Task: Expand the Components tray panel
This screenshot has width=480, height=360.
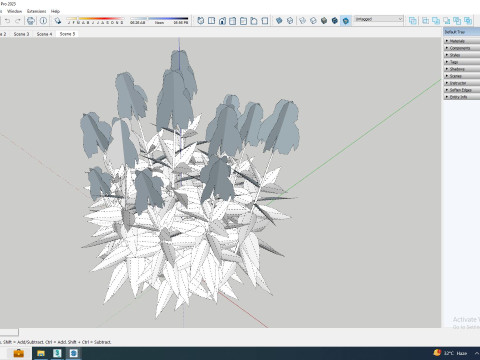Action: click(462, 48)
